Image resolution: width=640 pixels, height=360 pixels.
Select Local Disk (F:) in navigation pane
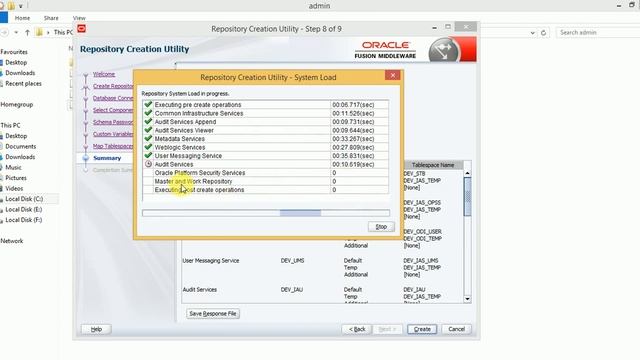24,220
